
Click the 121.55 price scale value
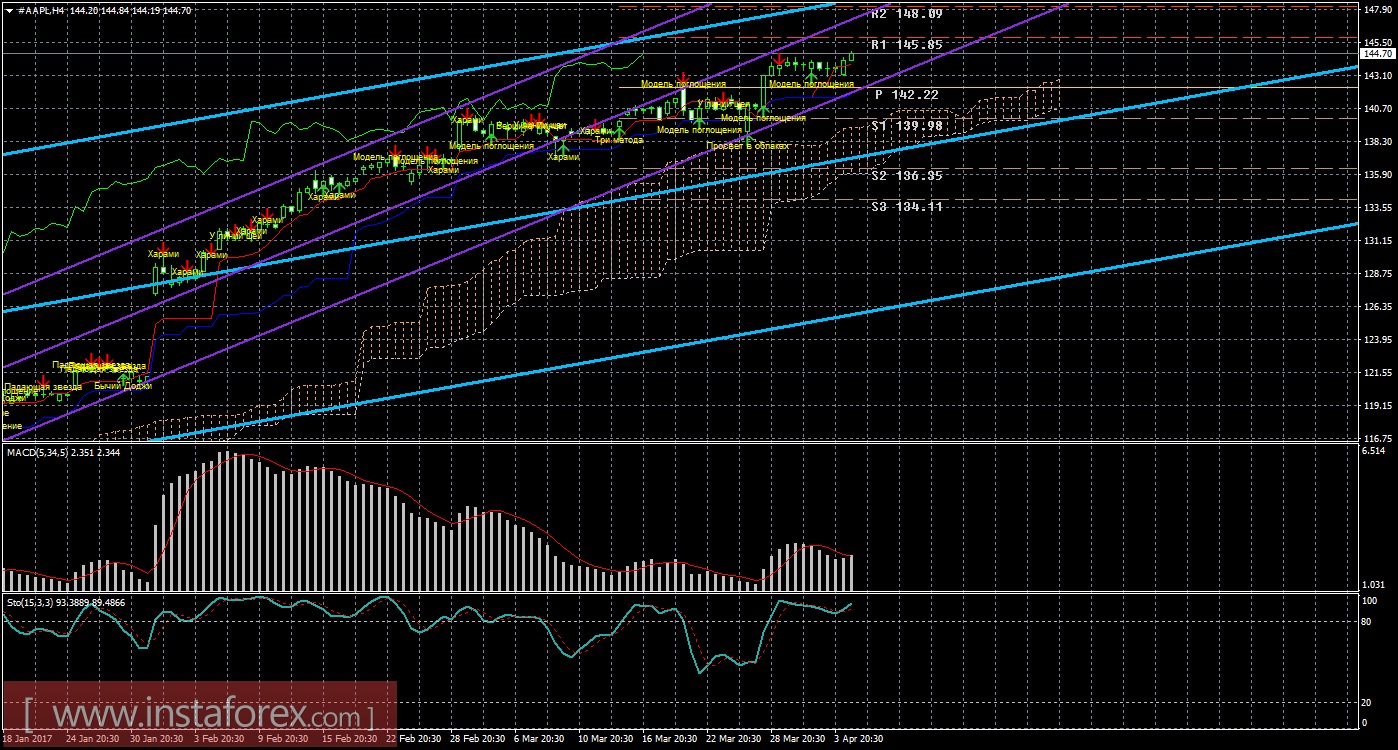1379,373
